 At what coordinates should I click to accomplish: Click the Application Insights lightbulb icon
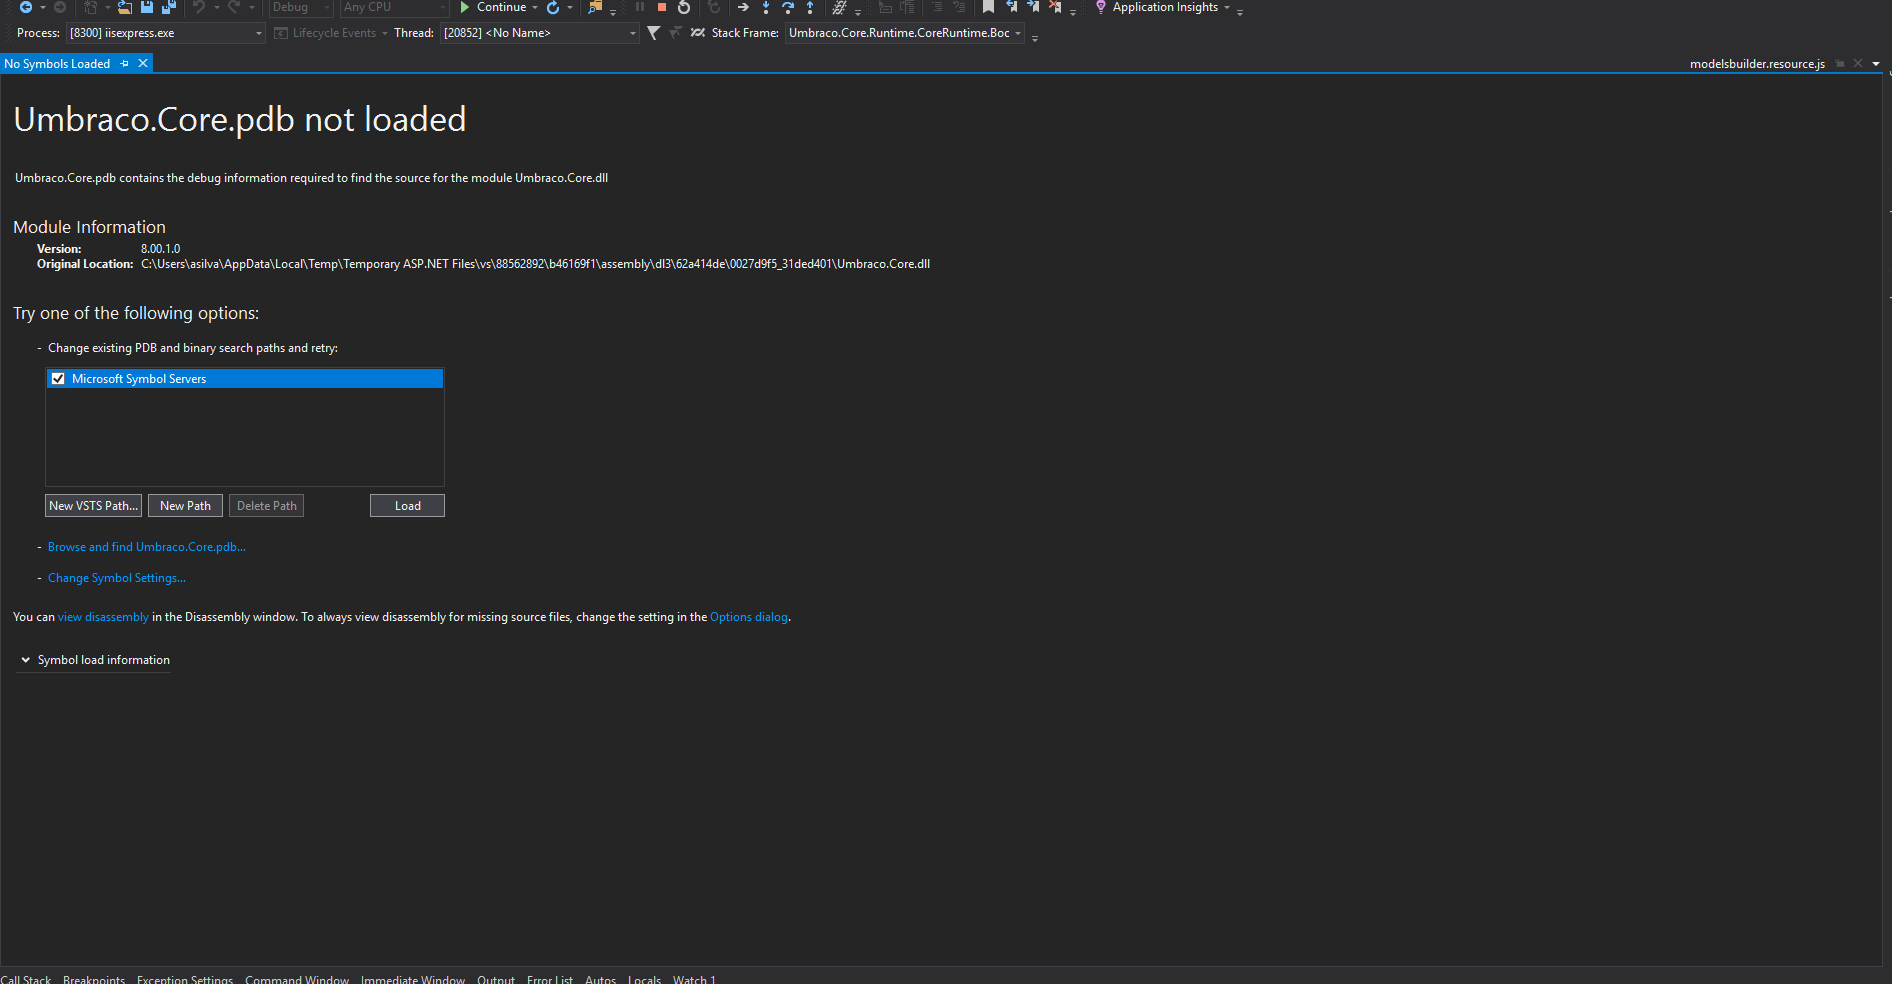[x=1101, y=7]
